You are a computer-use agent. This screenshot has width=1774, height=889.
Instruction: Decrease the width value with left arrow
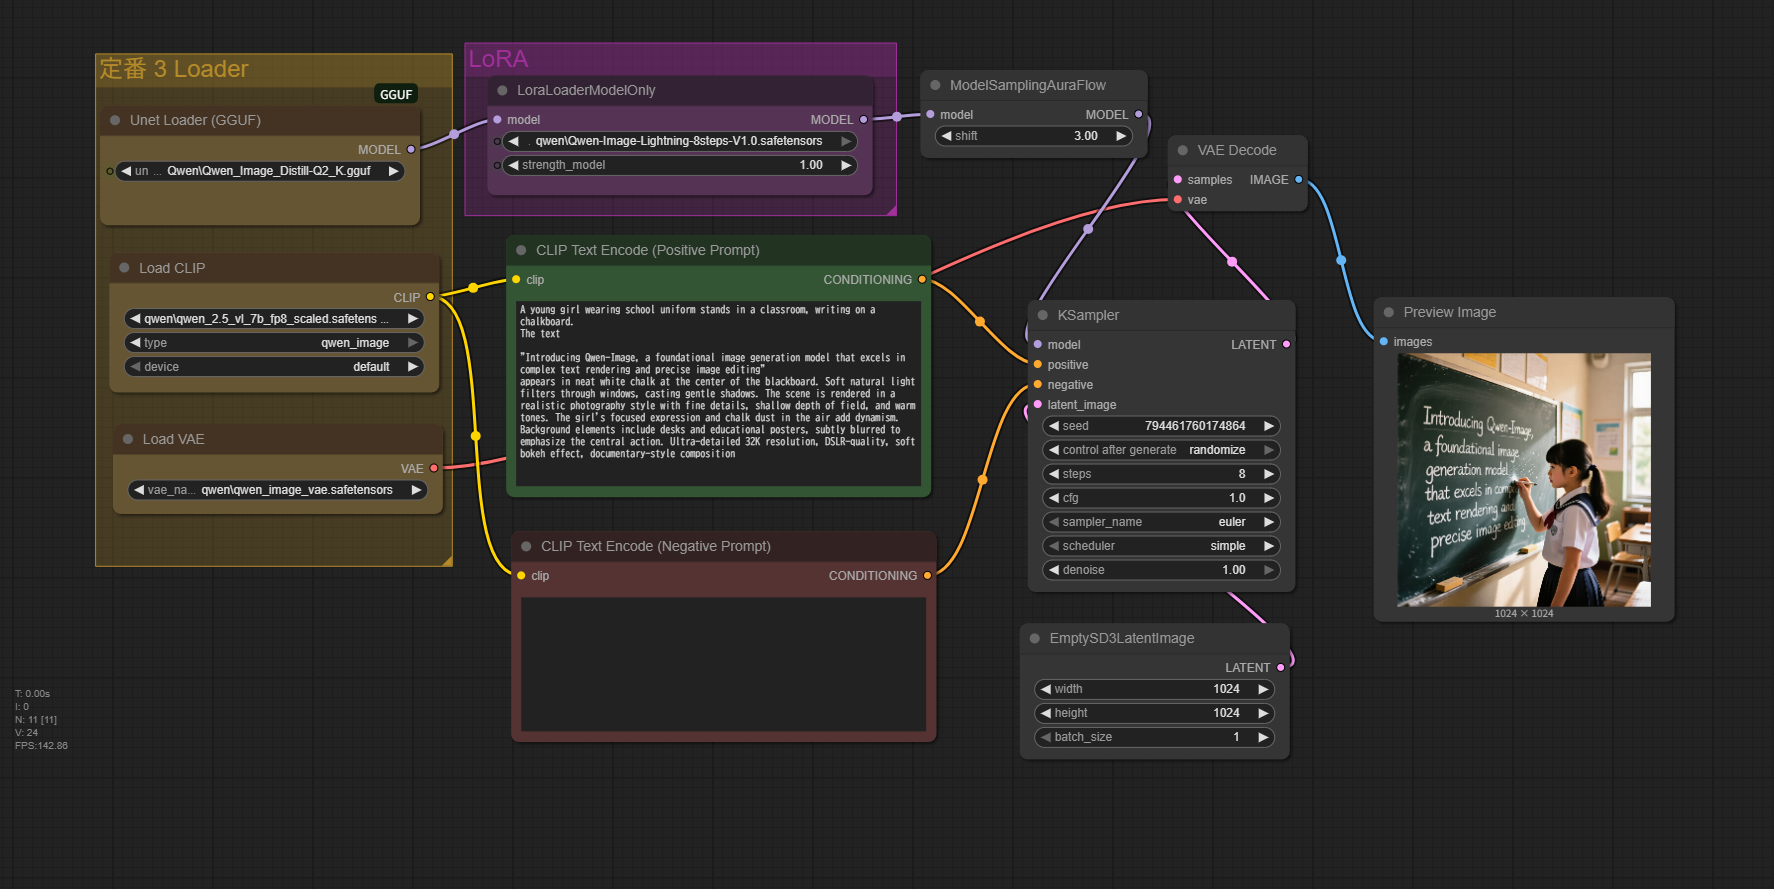(1046, 689)
